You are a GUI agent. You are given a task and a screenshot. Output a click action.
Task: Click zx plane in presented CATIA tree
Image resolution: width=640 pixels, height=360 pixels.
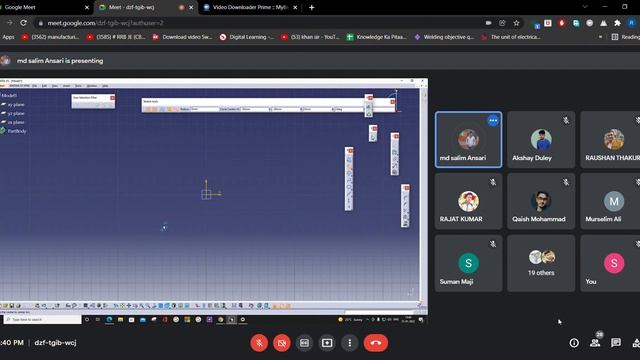tap(13, 122)
